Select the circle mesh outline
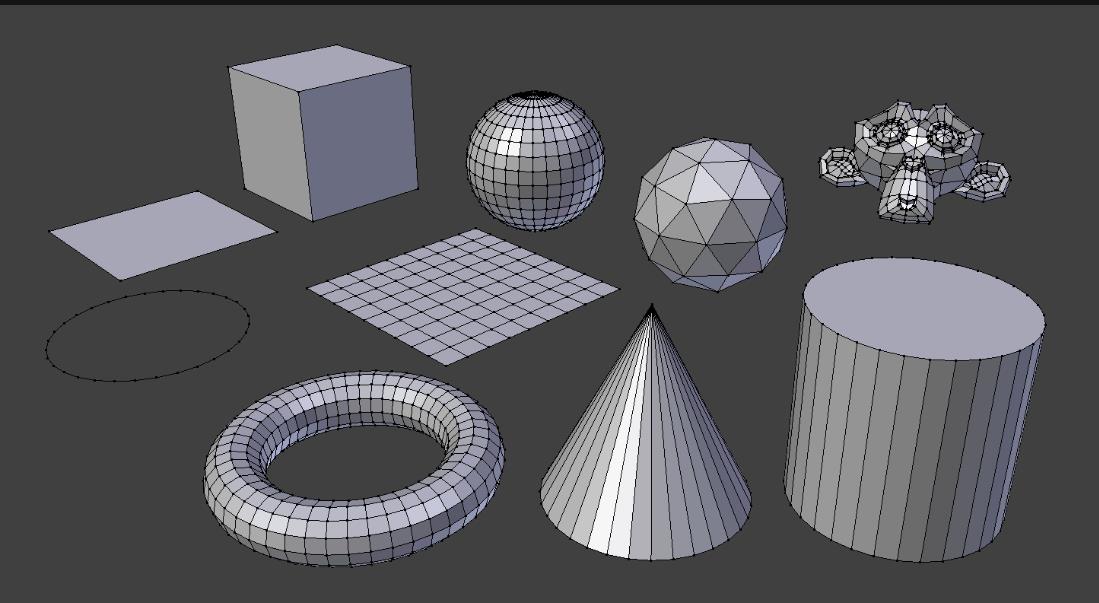The height and width of the screenshot is (603, 1099). 147,337
